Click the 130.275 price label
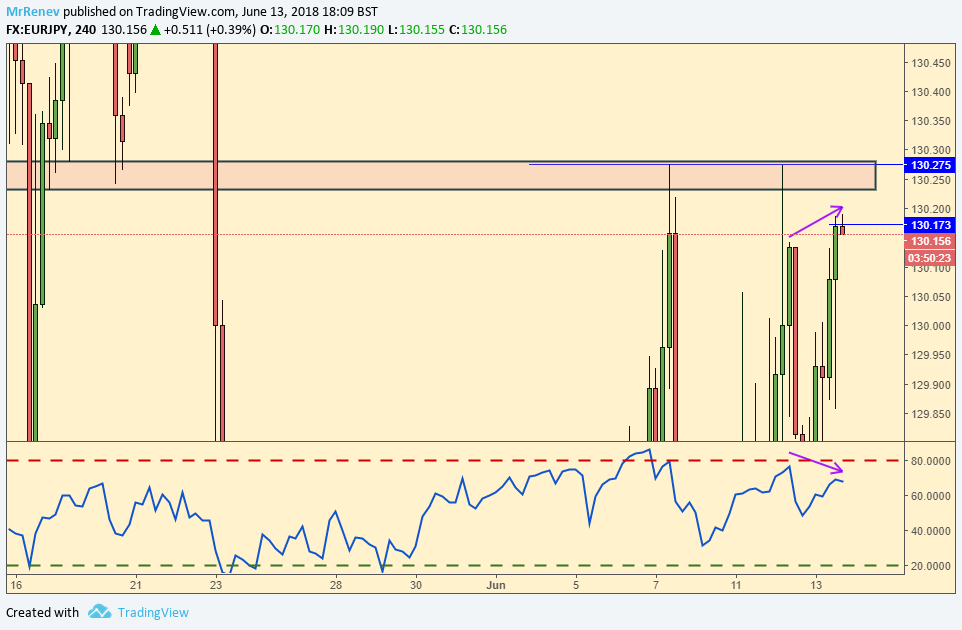The image size is (962, 630). [x=930, y=165]
